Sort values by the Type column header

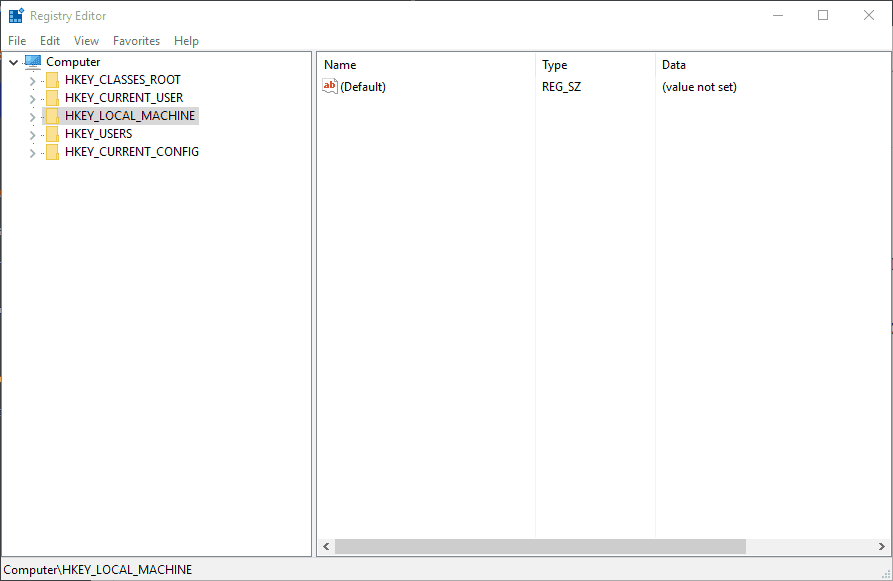pyautogui.click(x=595, y=65)
